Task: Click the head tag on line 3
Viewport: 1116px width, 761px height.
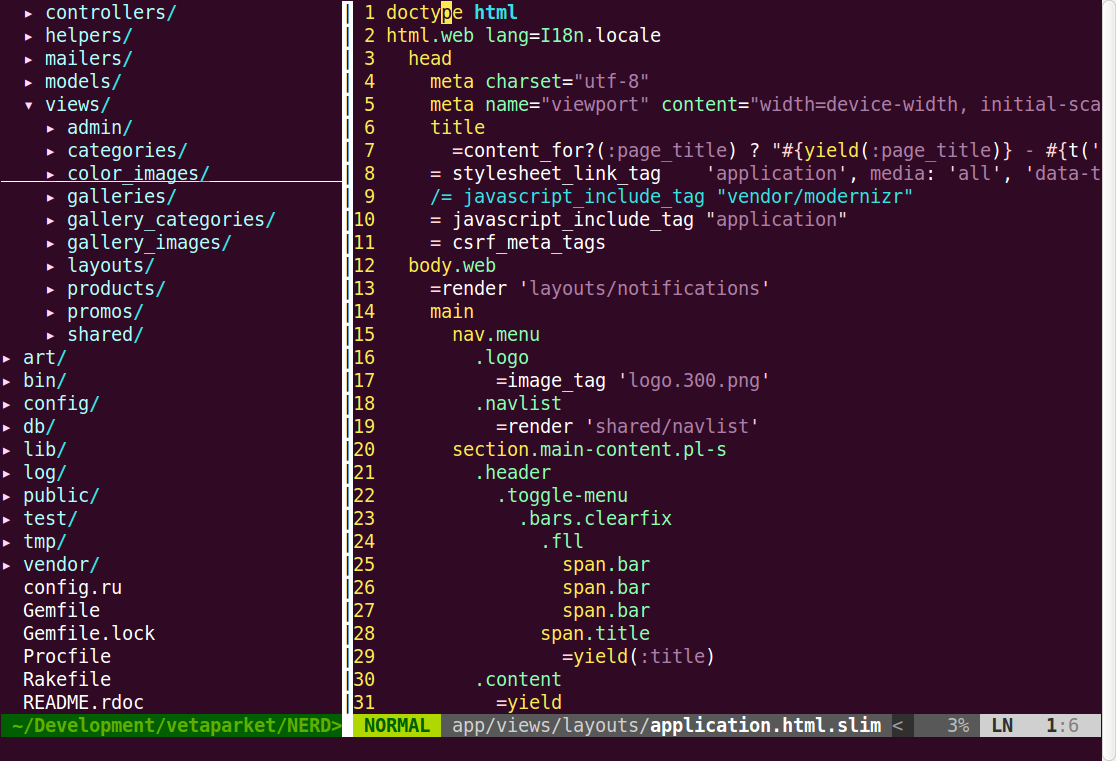Action: point(430,58)
